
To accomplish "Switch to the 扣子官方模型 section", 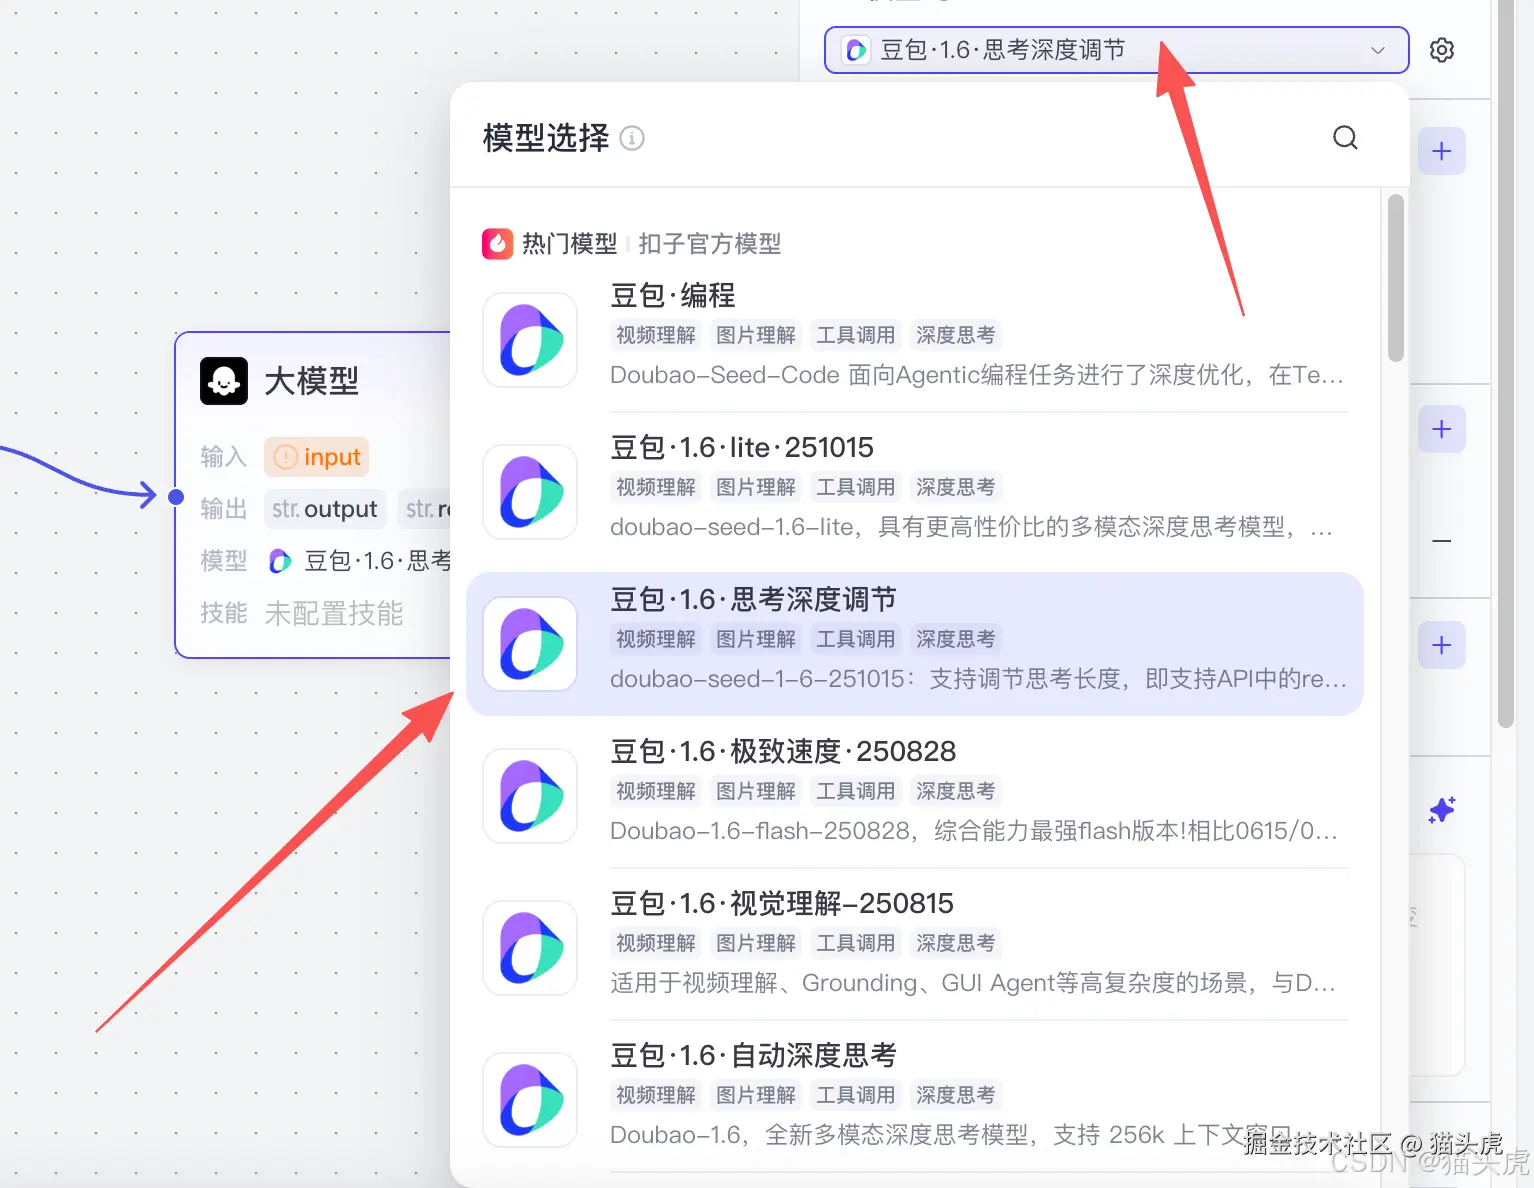I will [709, 243].
